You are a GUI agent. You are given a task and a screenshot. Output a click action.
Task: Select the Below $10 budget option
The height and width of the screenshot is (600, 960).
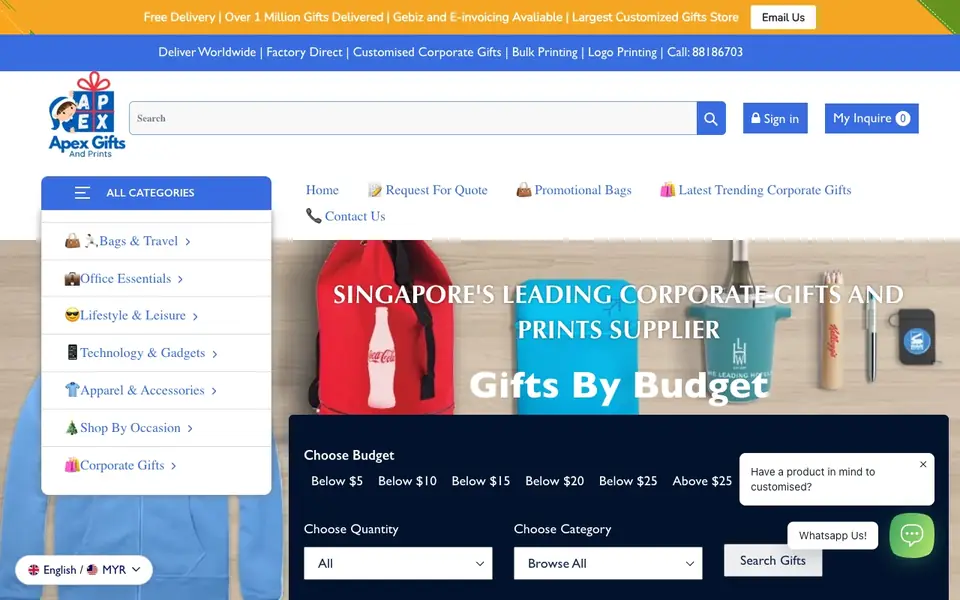[407, 481]
